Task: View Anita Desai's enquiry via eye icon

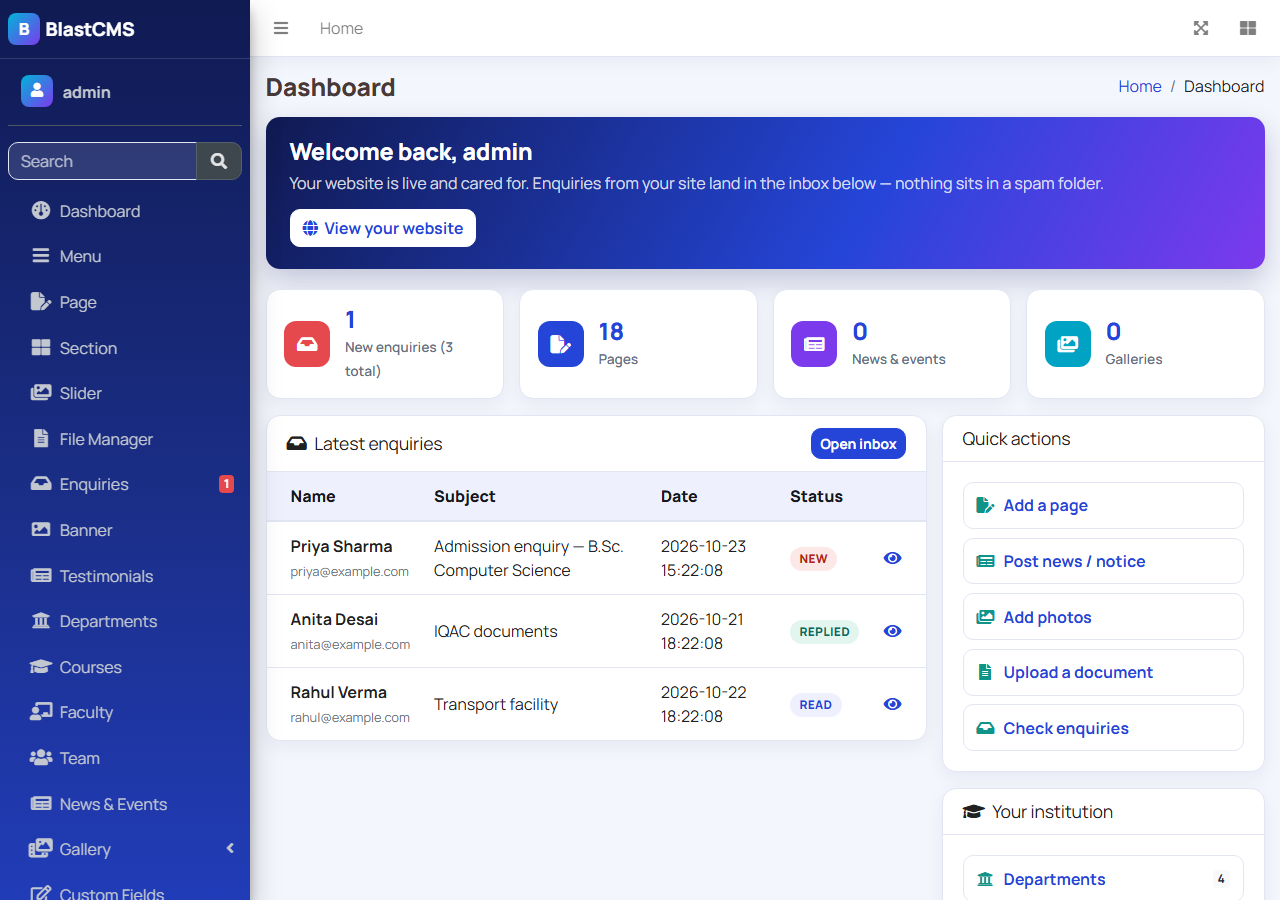Action: point(893,631)
